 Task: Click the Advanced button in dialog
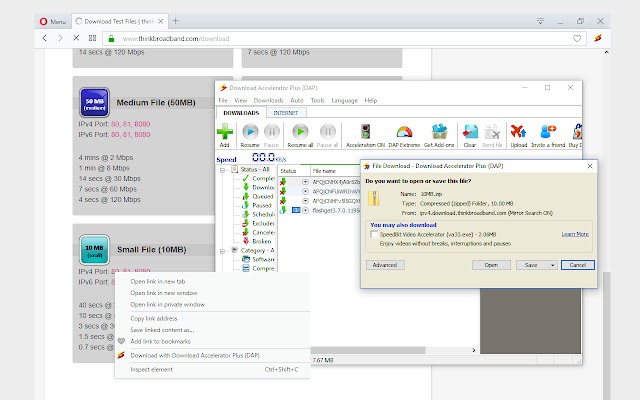(x=385, y=265)
